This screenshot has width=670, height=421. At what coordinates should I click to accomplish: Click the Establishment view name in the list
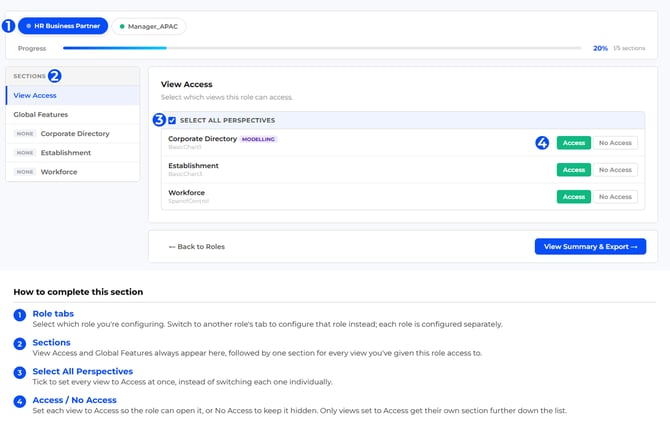(x=193, y=166)
